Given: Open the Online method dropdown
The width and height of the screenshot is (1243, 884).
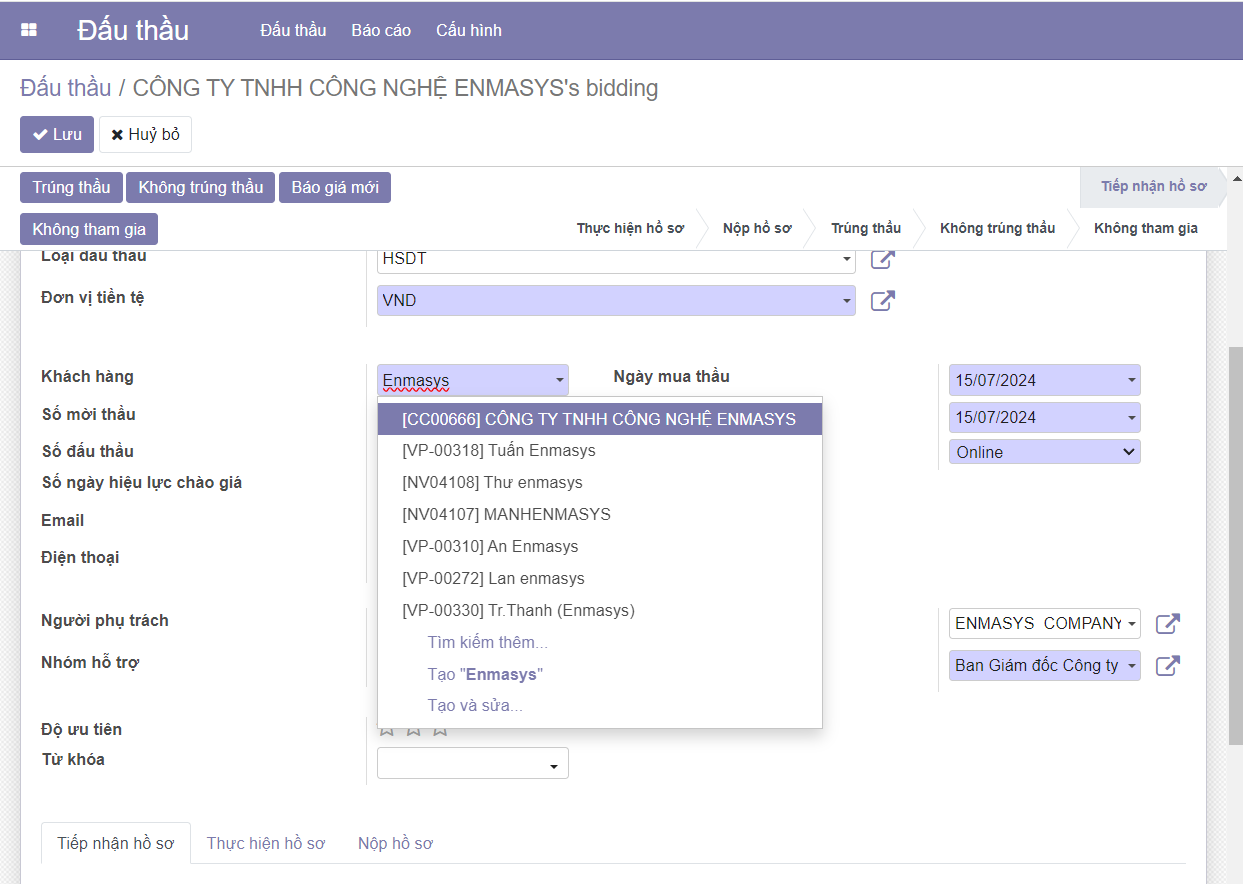Looking at the screenshot, I should pyautogui.click(x=1044, y=452).
